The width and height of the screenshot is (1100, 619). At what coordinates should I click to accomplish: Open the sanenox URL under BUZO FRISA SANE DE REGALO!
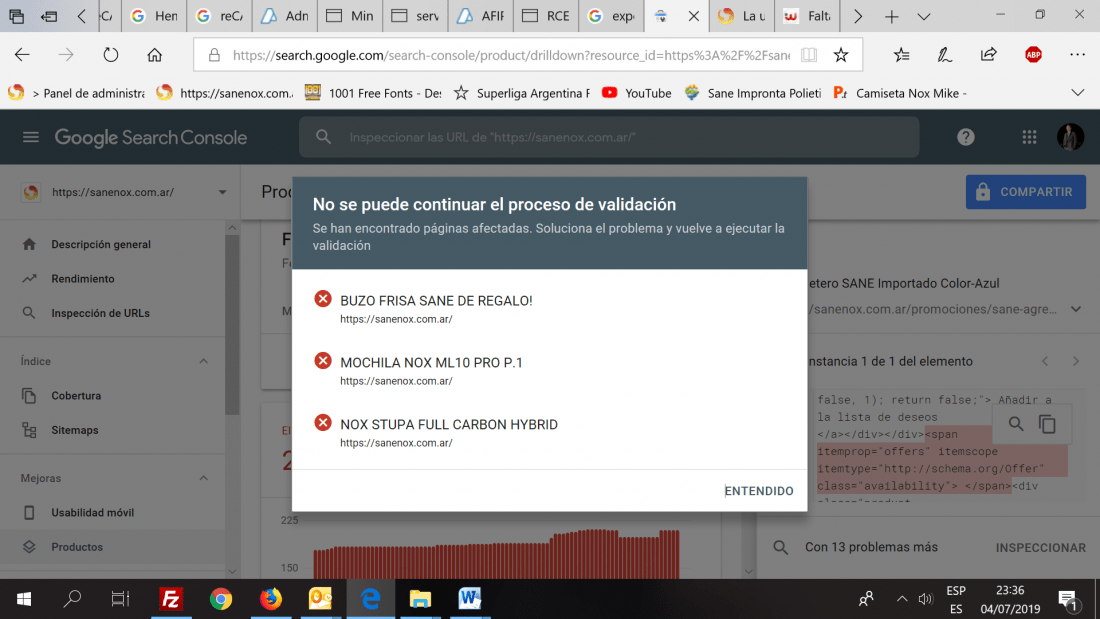tap(396, 319)
